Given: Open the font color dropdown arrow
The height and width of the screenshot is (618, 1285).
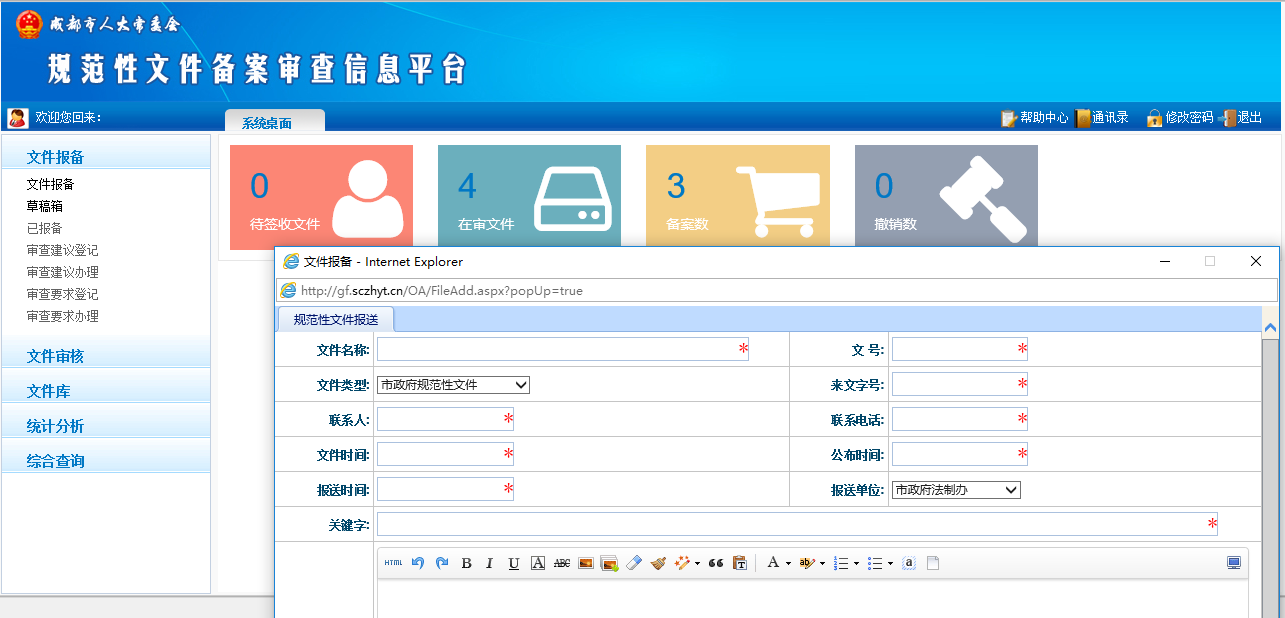Looking at the screenshot, I should point(788,564).
